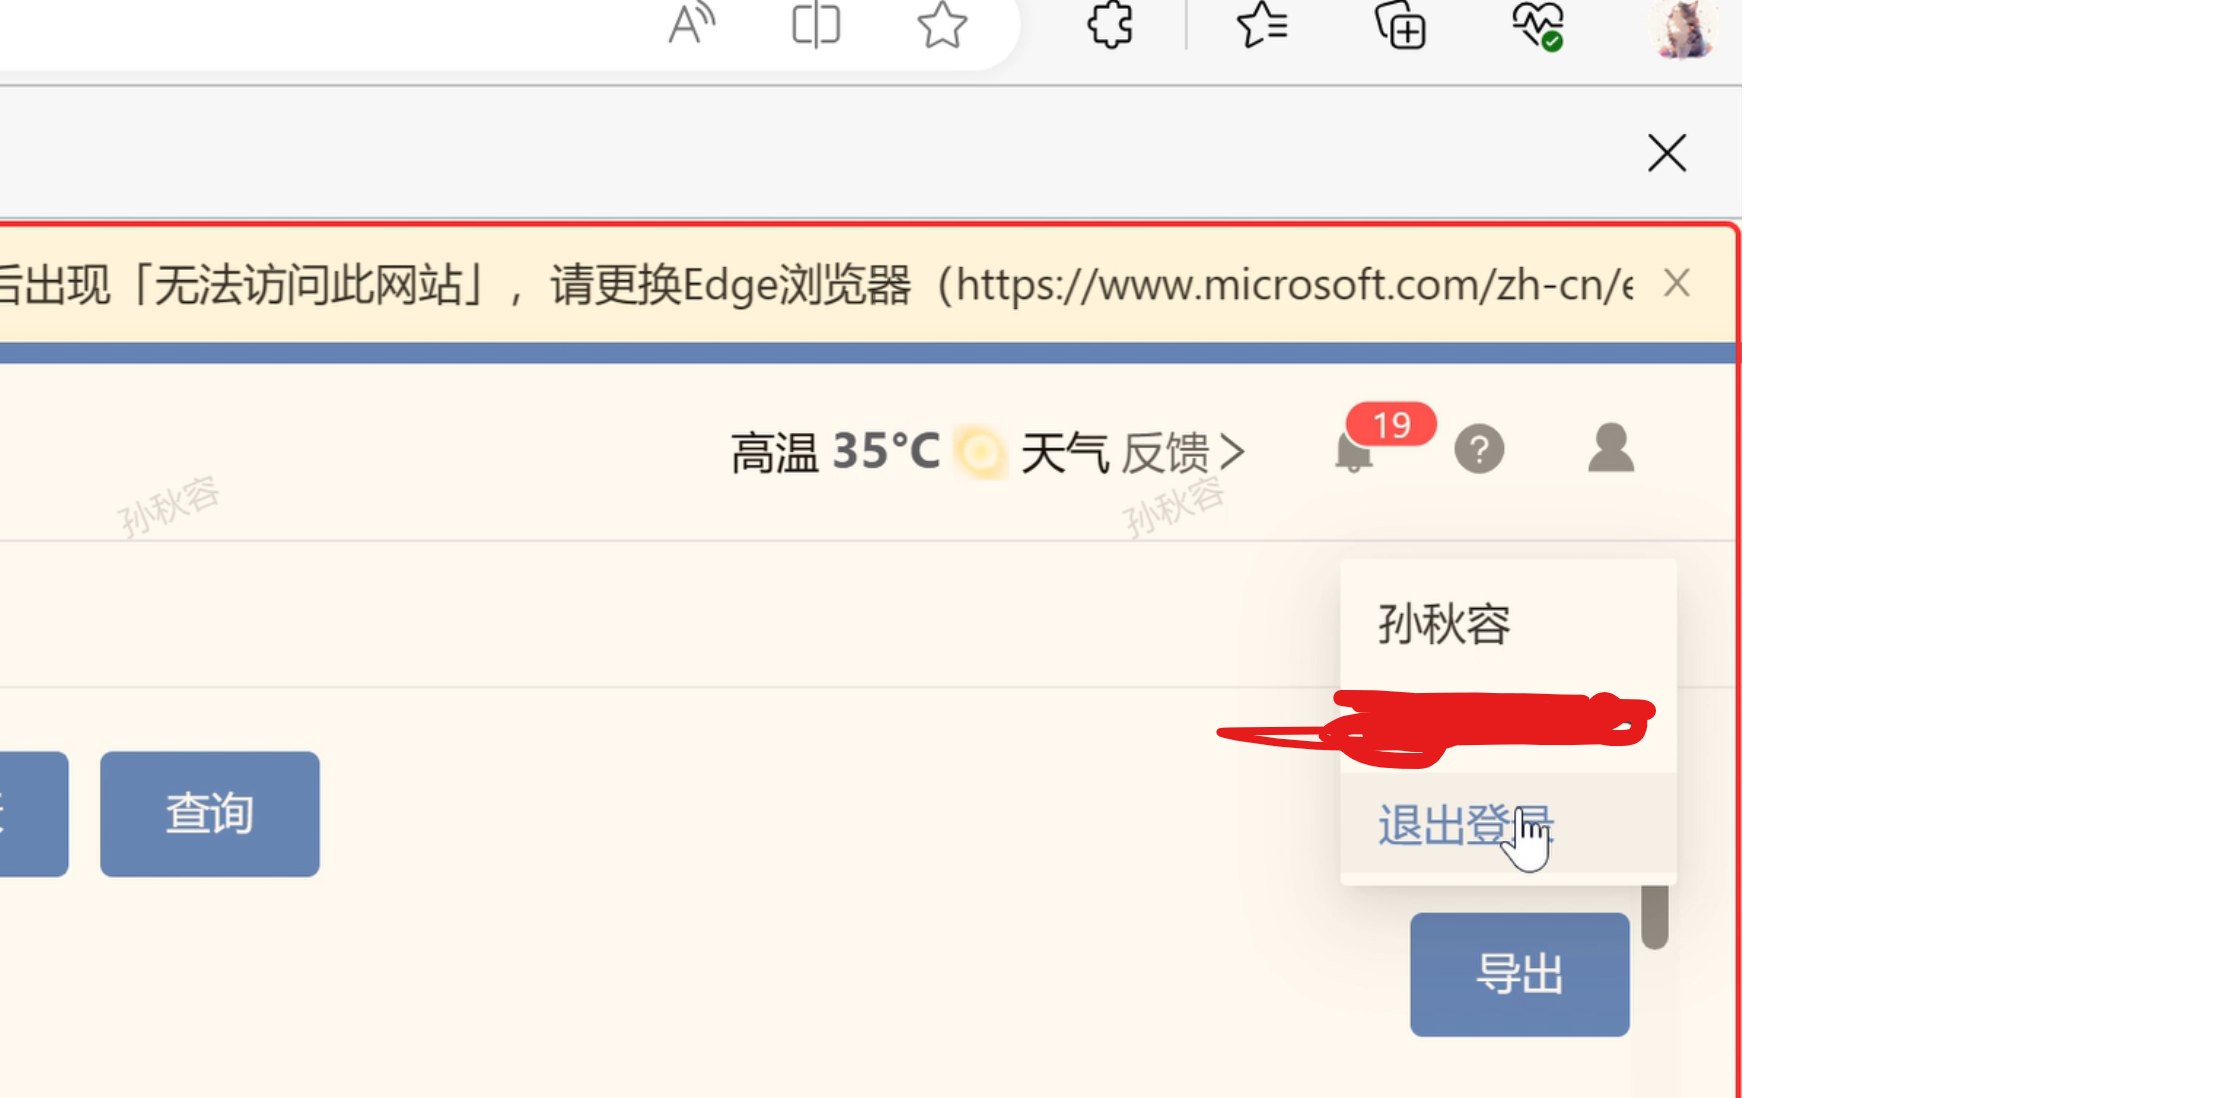Click the 导出 button
This screenshot has height=1098, width=2229.
click(x=1520, y=974)
